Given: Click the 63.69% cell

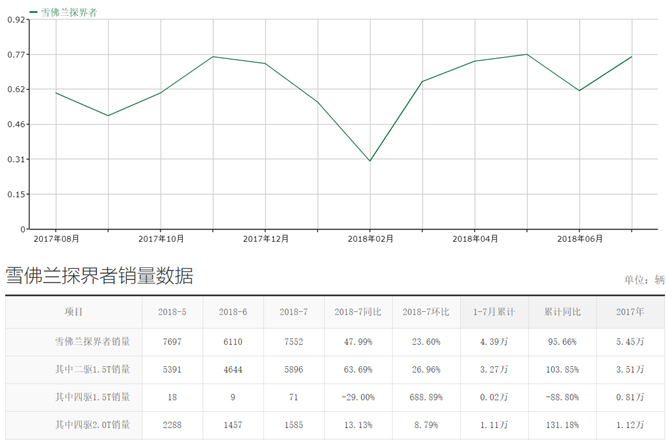Looking at the screenshot, I should [x=358, y=369].
